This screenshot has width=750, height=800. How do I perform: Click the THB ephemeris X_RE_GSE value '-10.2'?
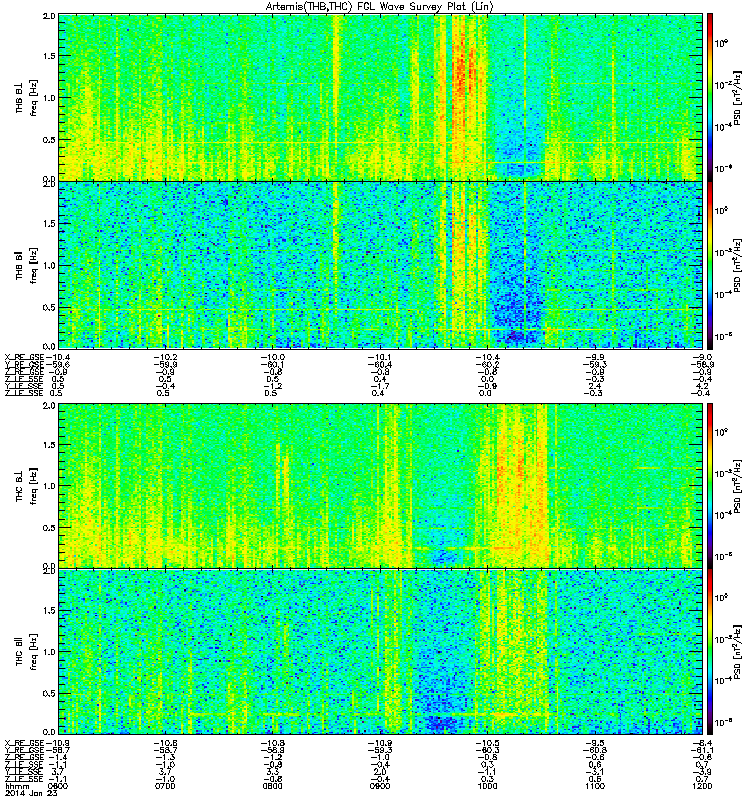[165, 357]
